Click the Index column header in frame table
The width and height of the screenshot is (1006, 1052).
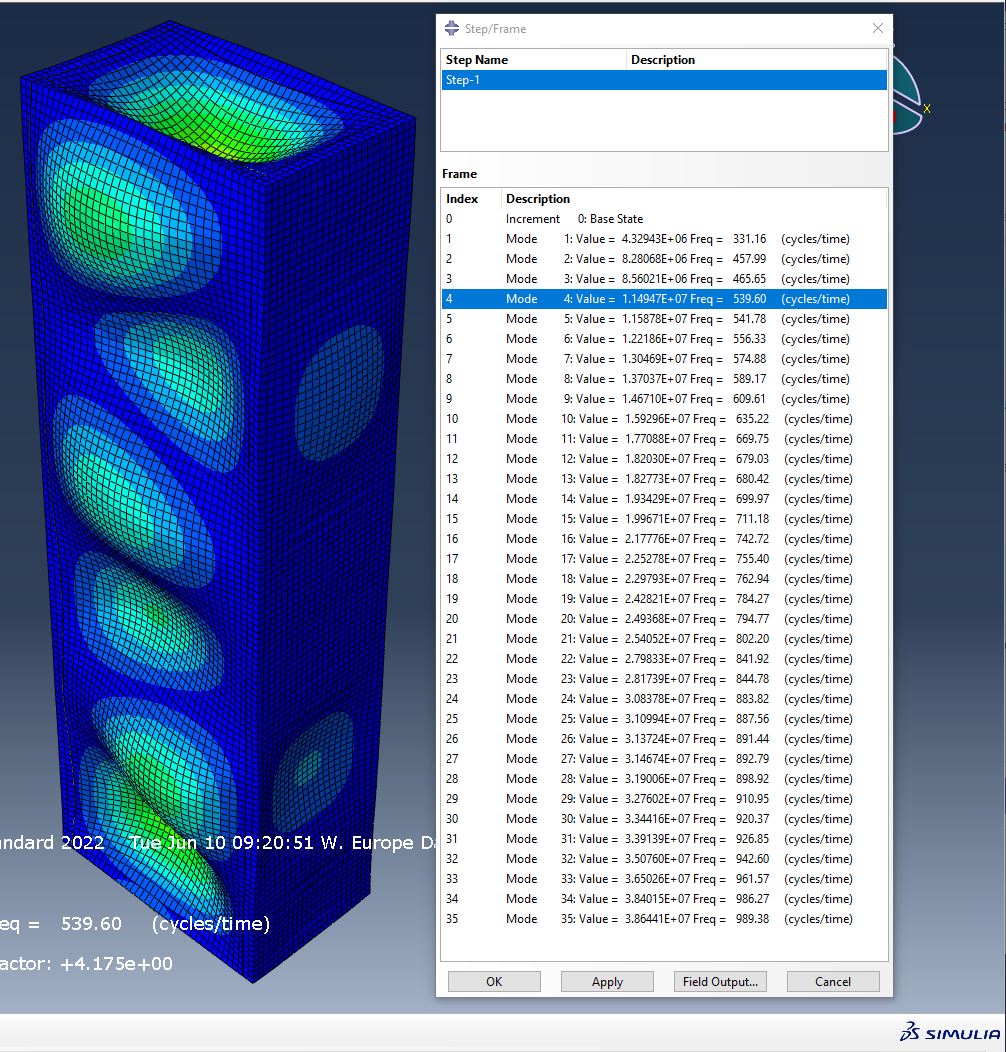(x=471, y=199)
